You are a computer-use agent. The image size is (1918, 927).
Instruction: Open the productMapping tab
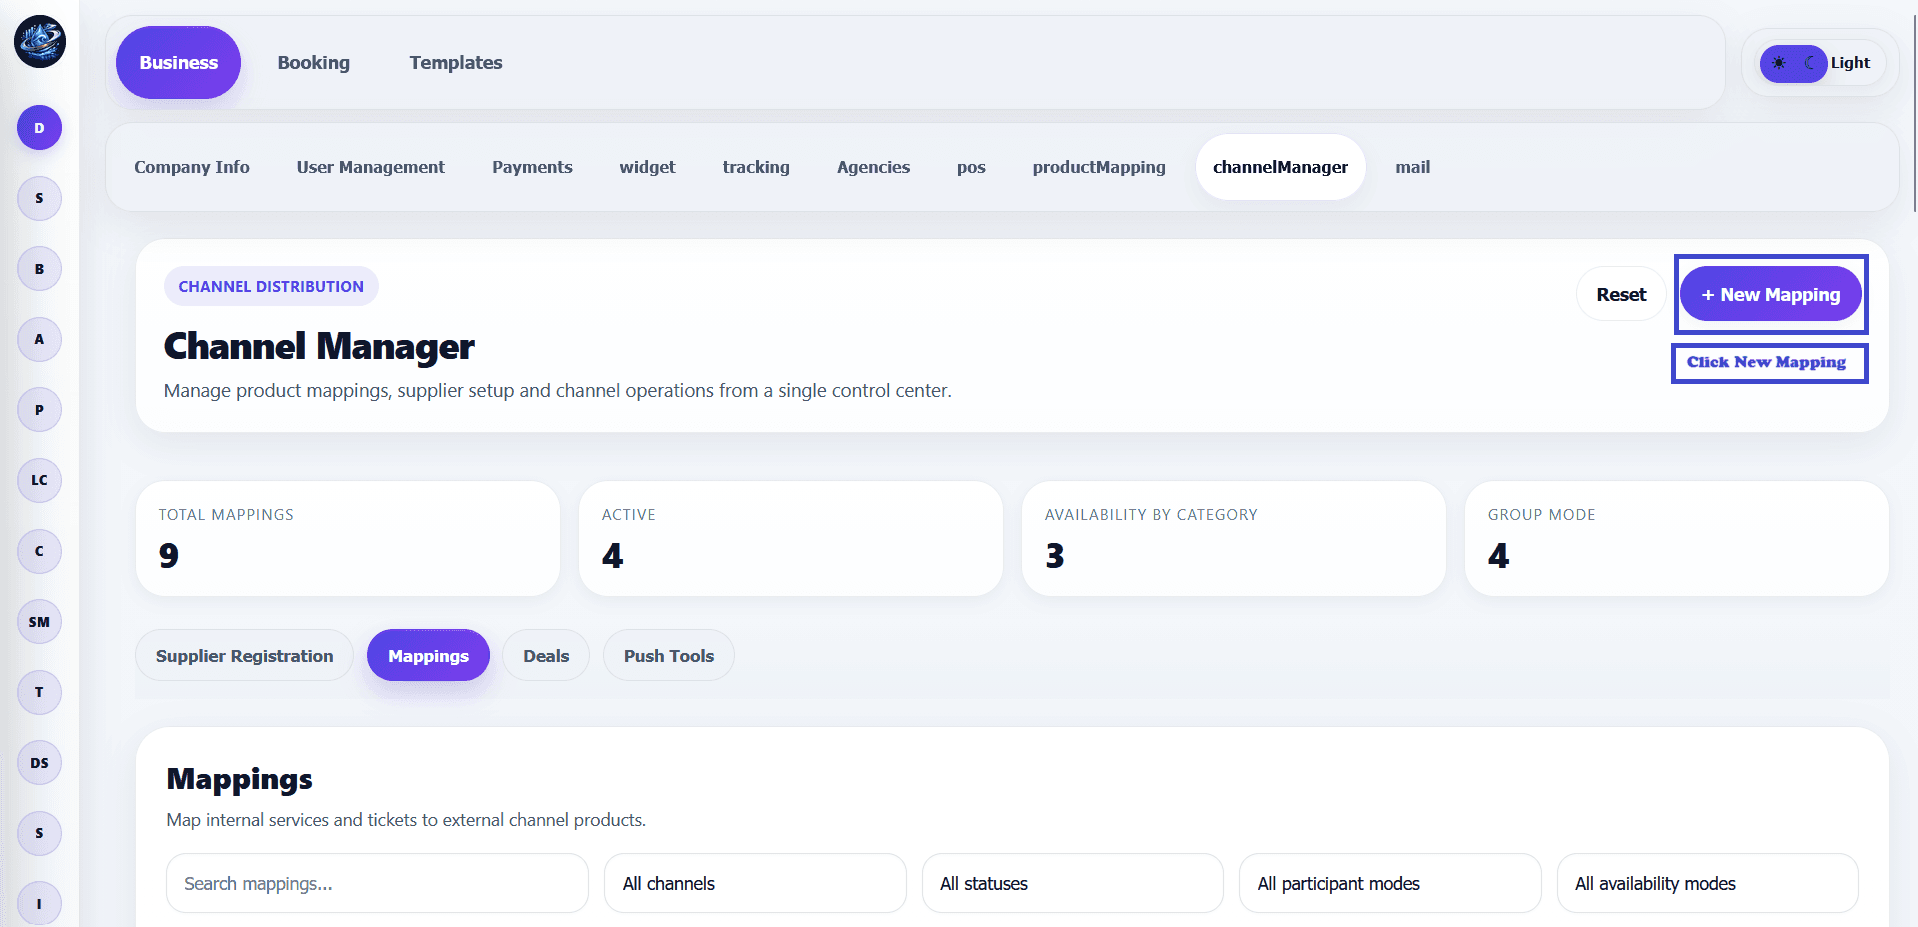1099,167
